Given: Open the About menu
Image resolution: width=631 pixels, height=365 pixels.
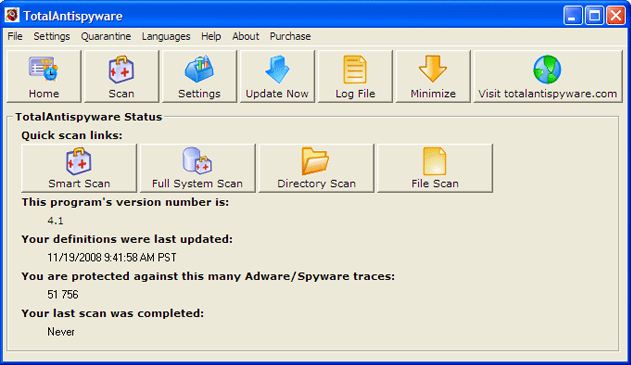Looking at the screenshot, I should click(245, 36).
